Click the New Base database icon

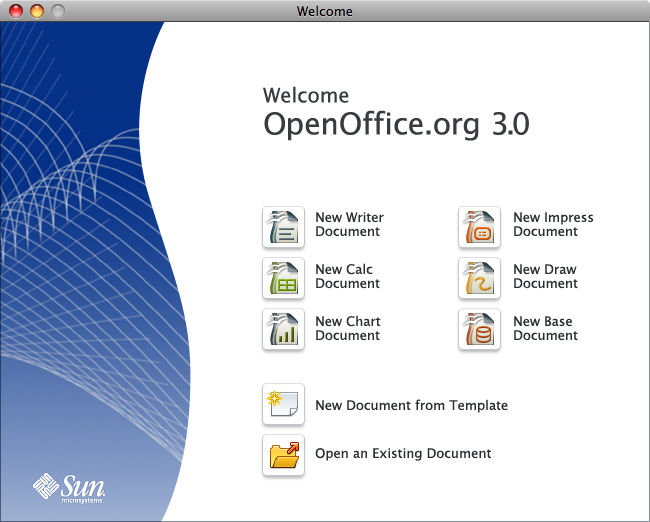coord(479,330)
